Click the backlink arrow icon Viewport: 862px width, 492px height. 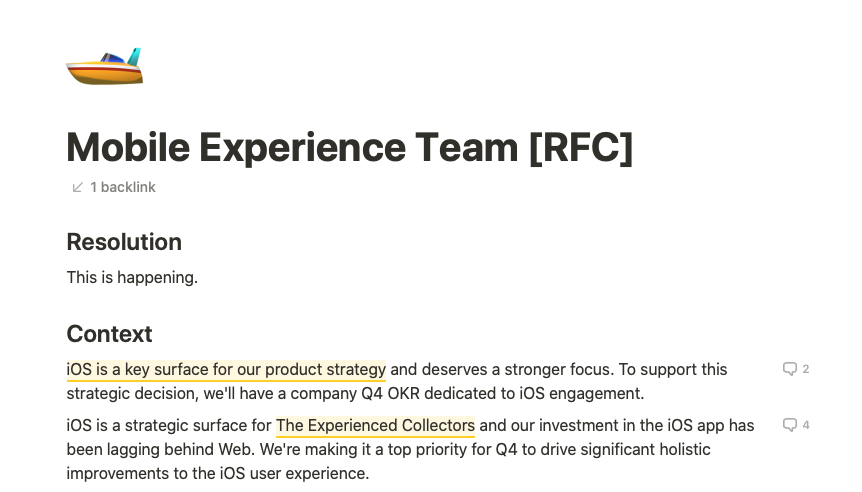[x=78, y=187]
